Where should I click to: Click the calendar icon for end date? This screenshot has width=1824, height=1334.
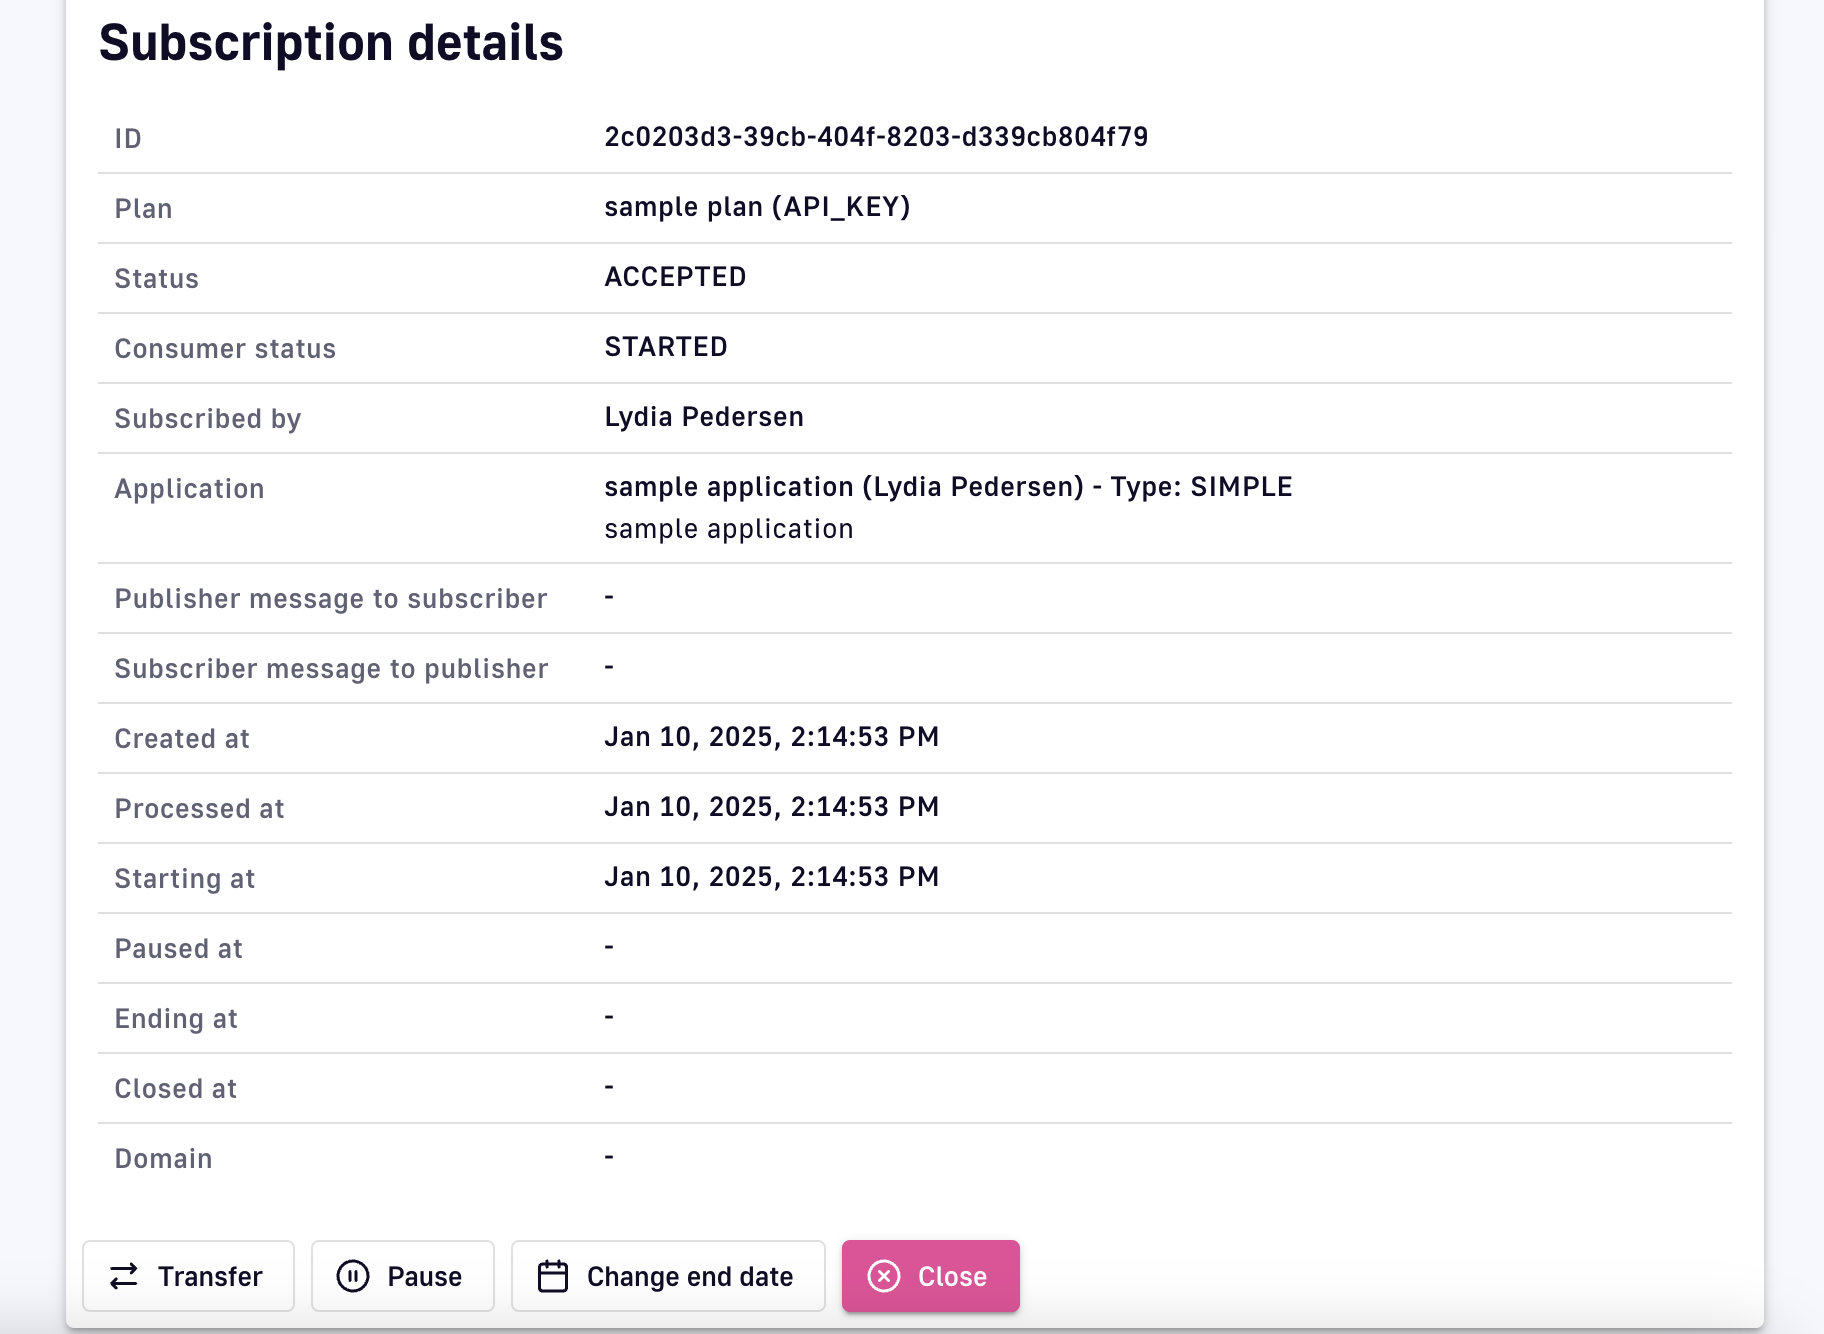pyautogui.click(x=553, y=1276)
